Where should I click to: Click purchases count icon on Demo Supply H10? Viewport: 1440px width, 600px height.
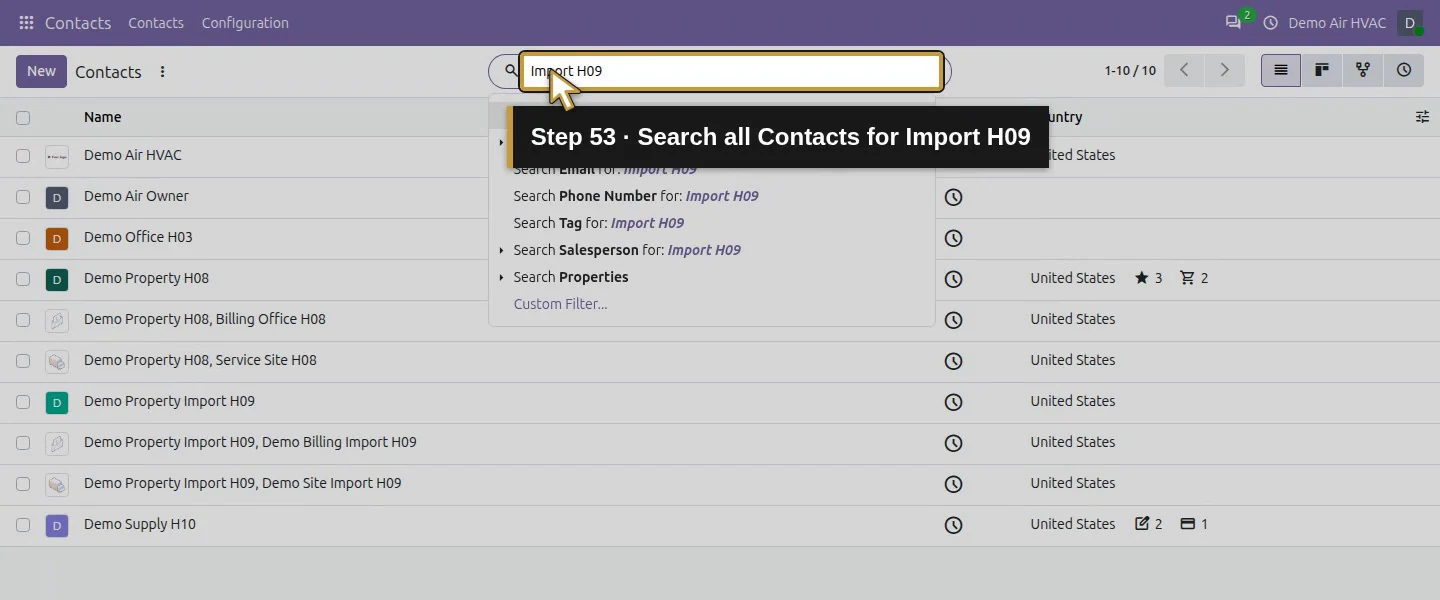[x=1148, y=524]
